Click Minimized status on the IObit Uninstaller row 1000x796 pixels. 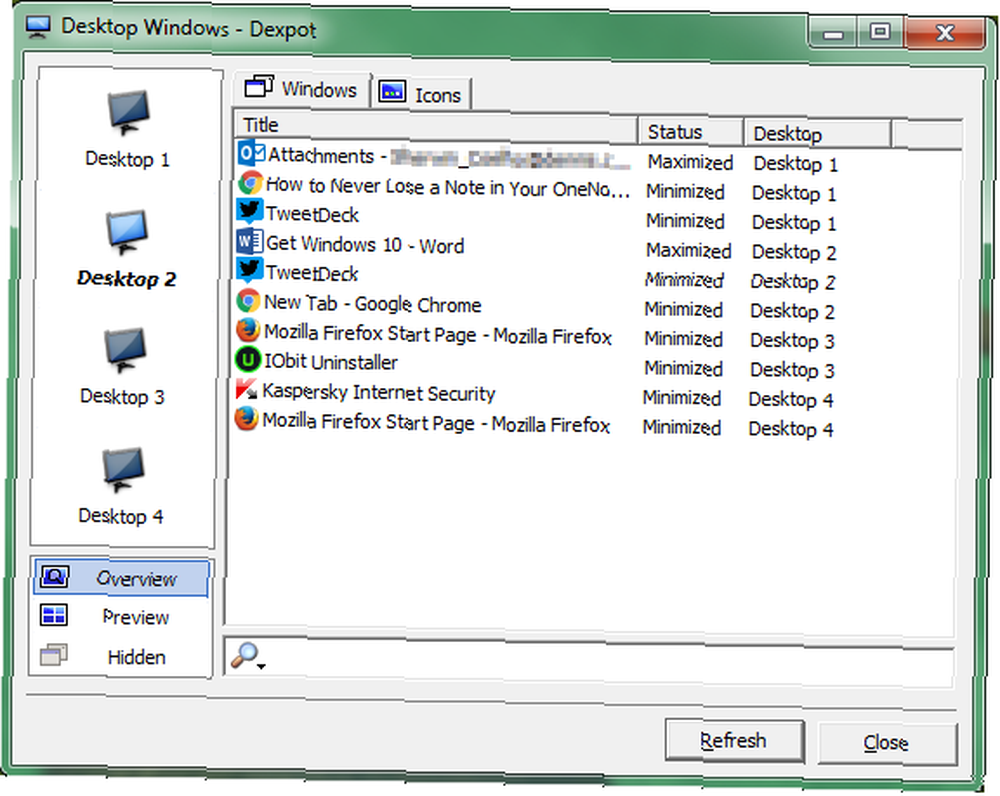pyautogui.click(x=683, y=369)
